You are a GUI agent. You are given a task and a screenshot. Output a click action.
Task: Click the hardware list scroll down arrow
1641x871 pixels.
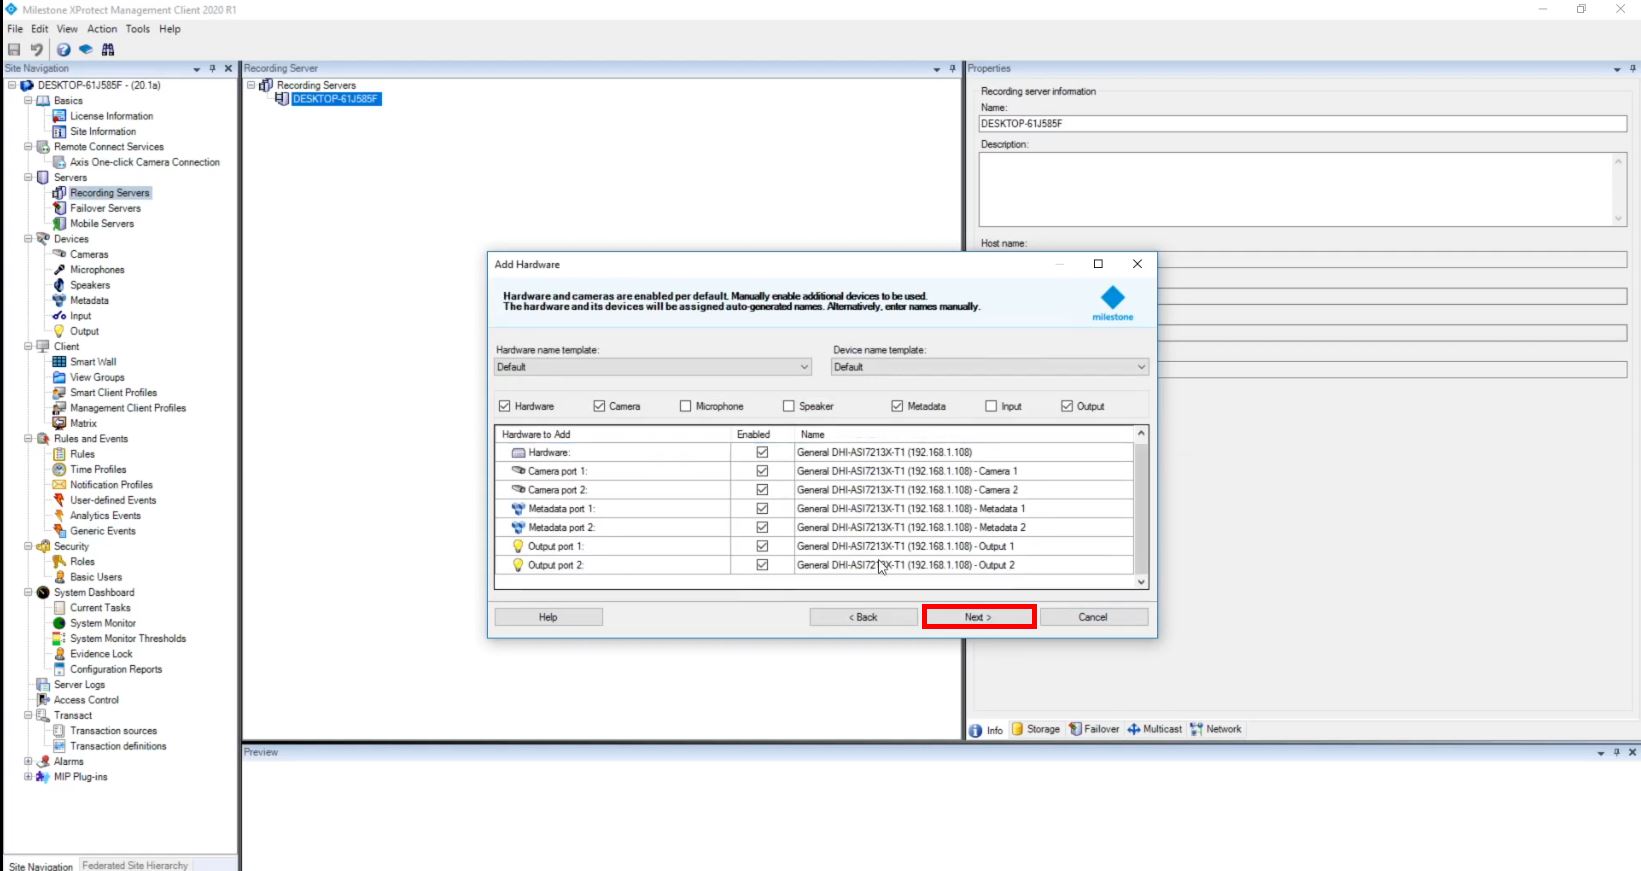pyautogui.click(x=1141, y=582)
